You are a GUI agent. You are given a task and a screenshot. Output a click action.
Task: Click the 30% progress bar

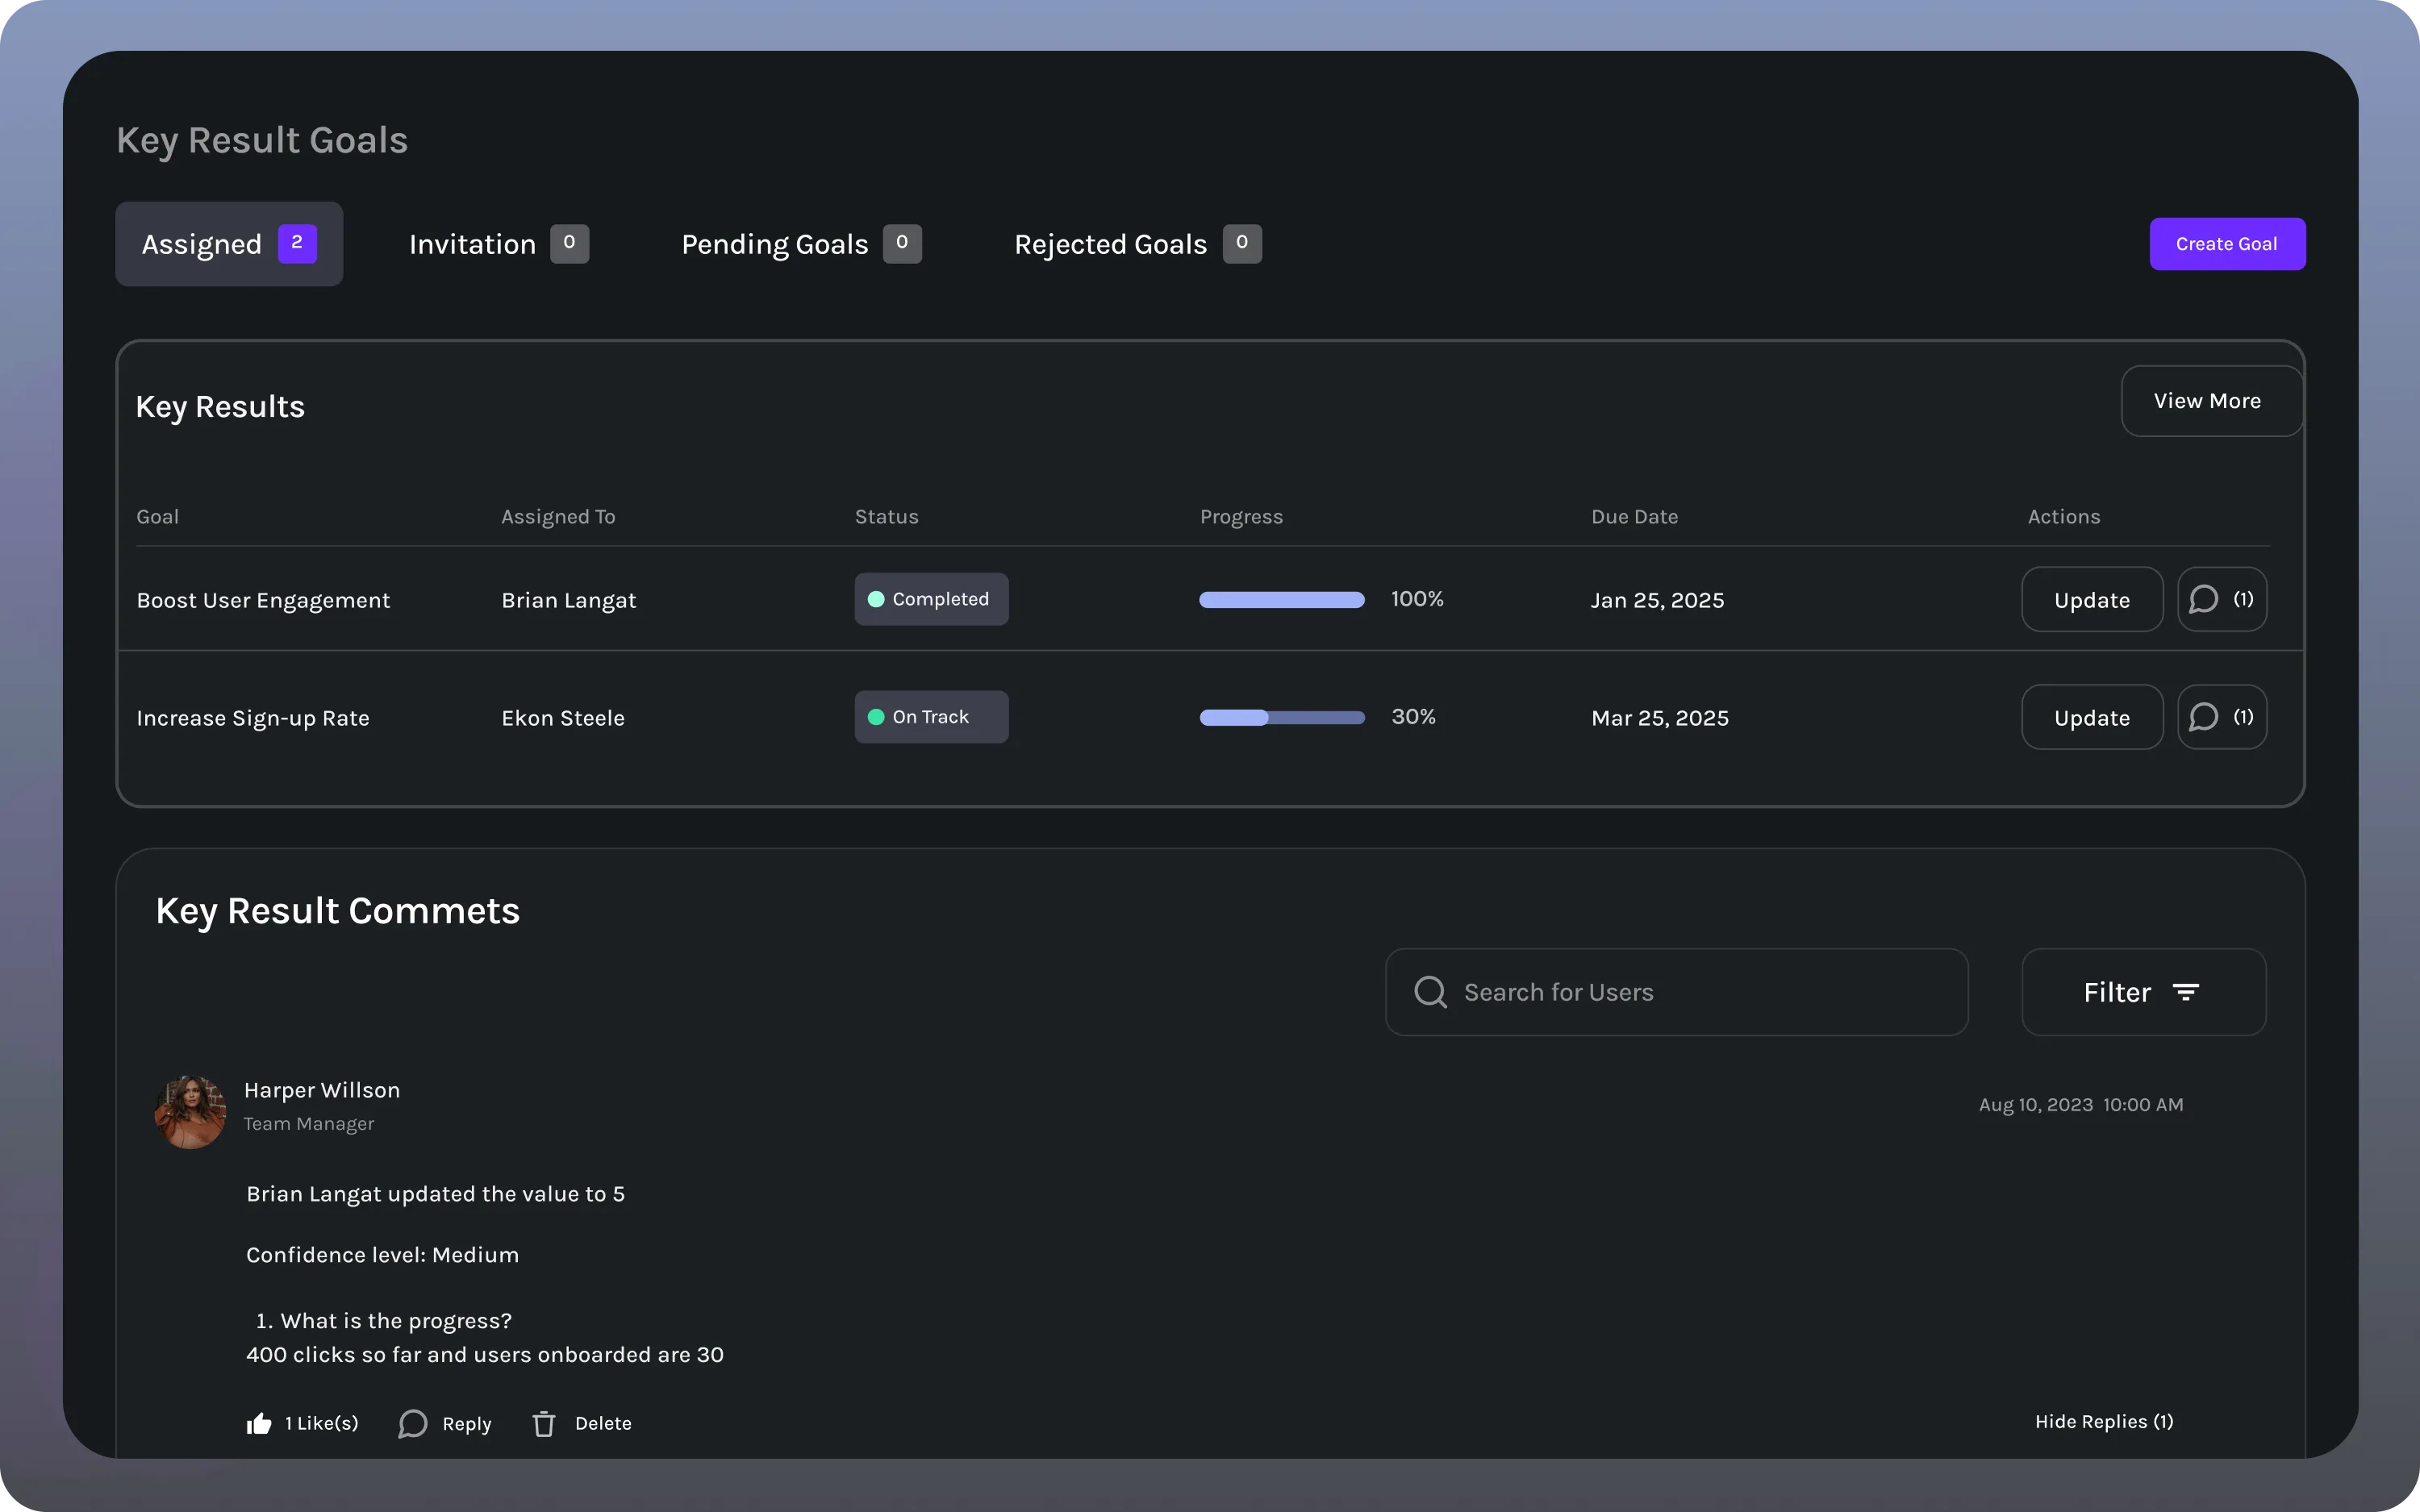(1281, 717)
